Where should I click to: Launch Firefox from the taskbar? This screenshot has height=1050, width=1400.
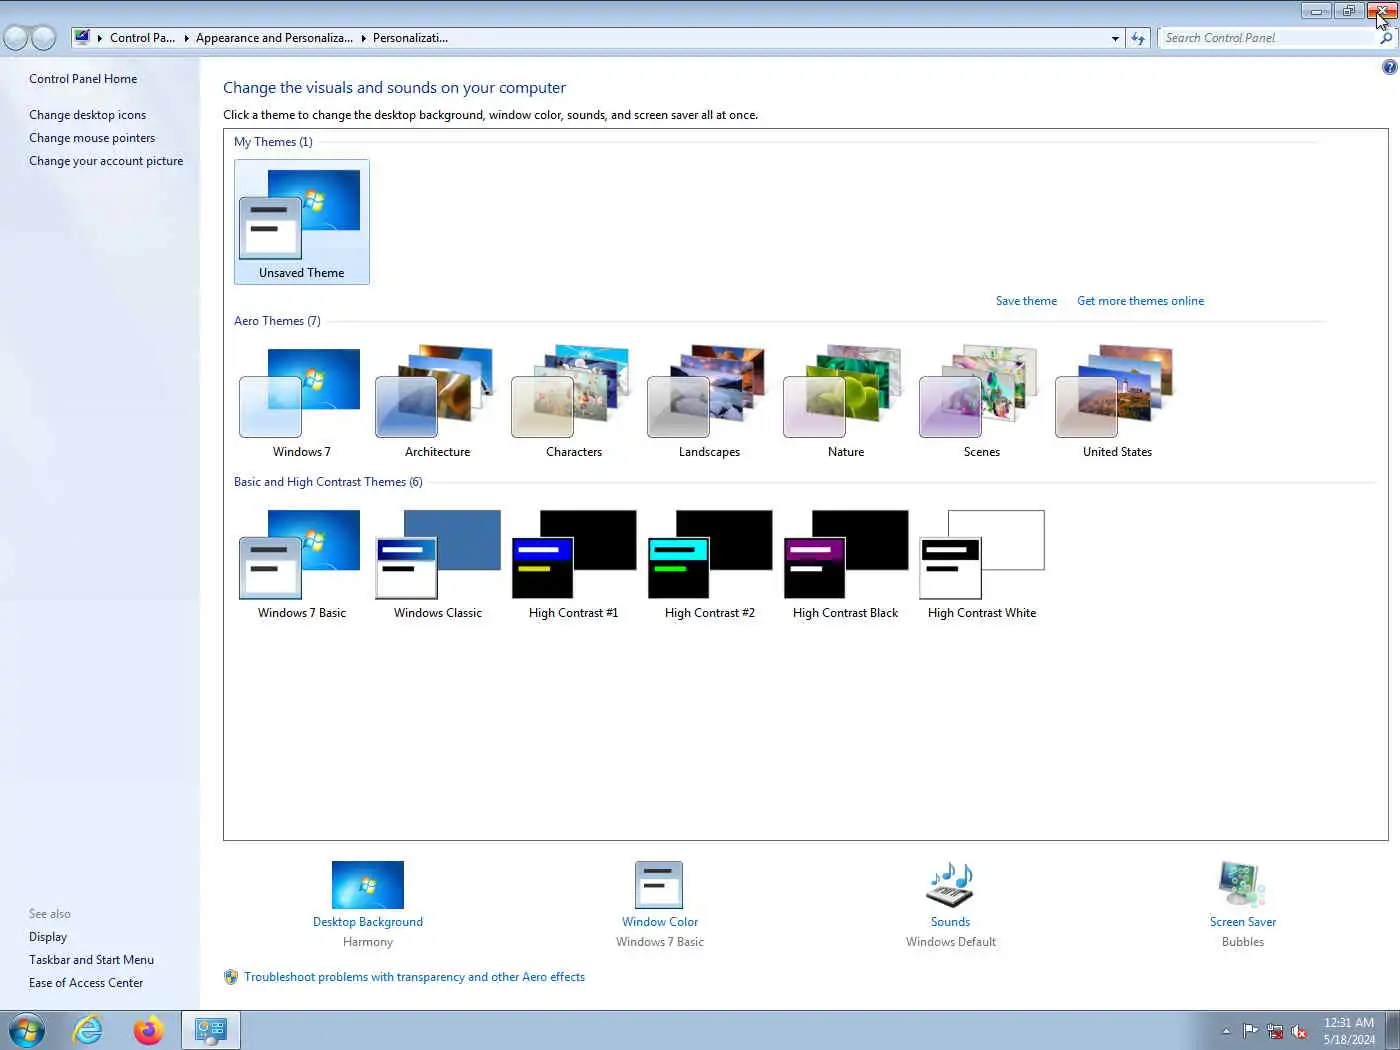coord(148,1030)
